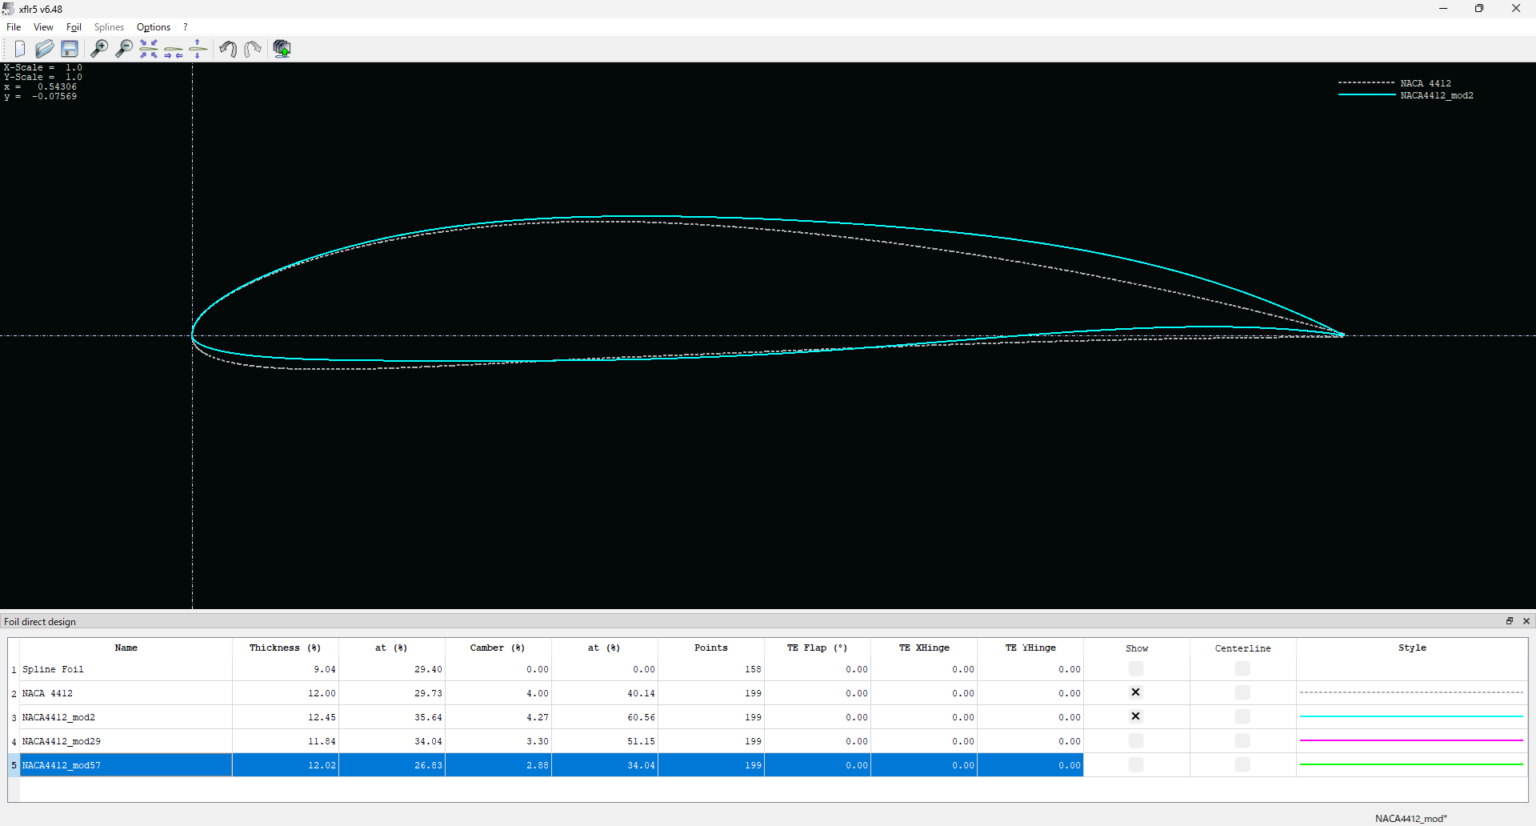Reset foil scale with four-arrows icon
The image size is (1536, 826).
[x=149, y=49]
